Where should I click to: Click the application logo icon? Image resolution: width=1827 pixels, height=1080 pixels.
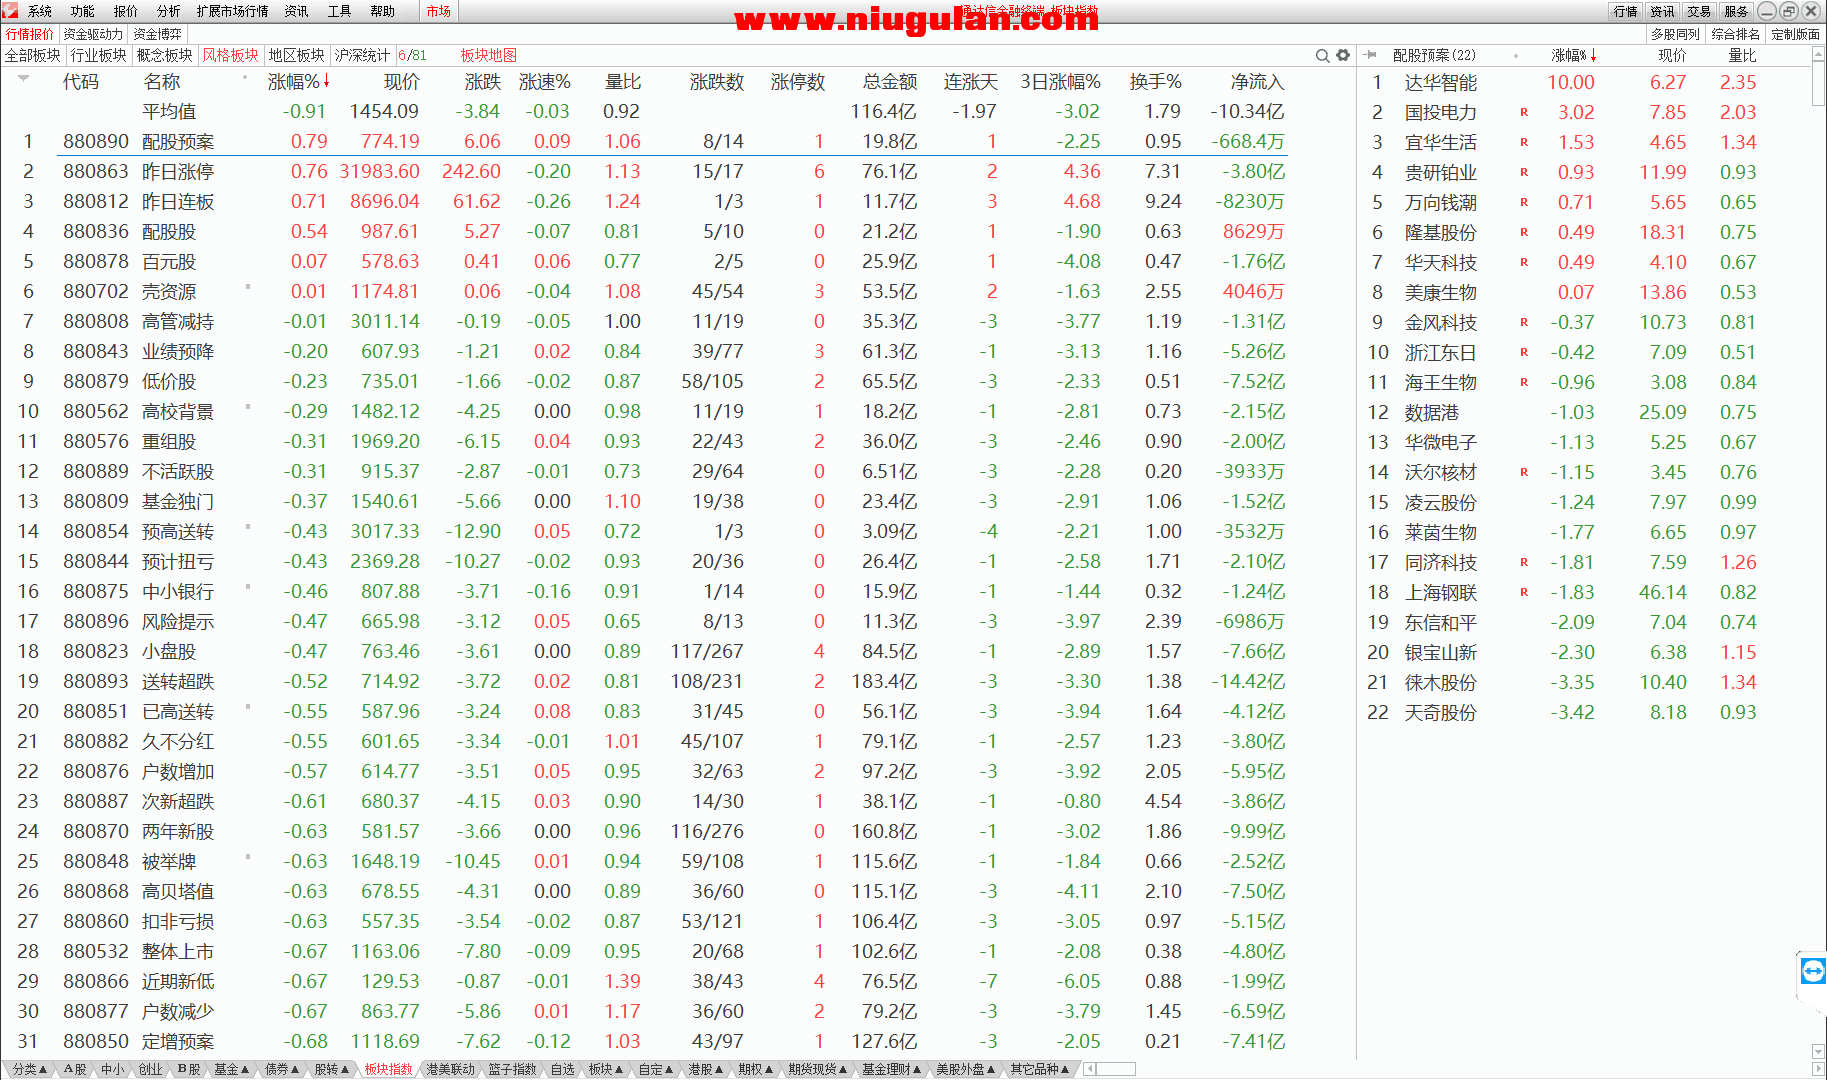click(x=10, y=11)
